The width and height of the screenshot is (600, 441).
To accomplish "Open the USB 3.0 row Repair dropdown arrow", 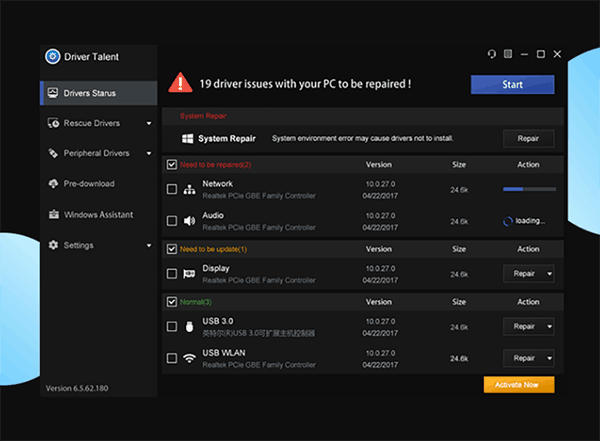I will [549, 327].
